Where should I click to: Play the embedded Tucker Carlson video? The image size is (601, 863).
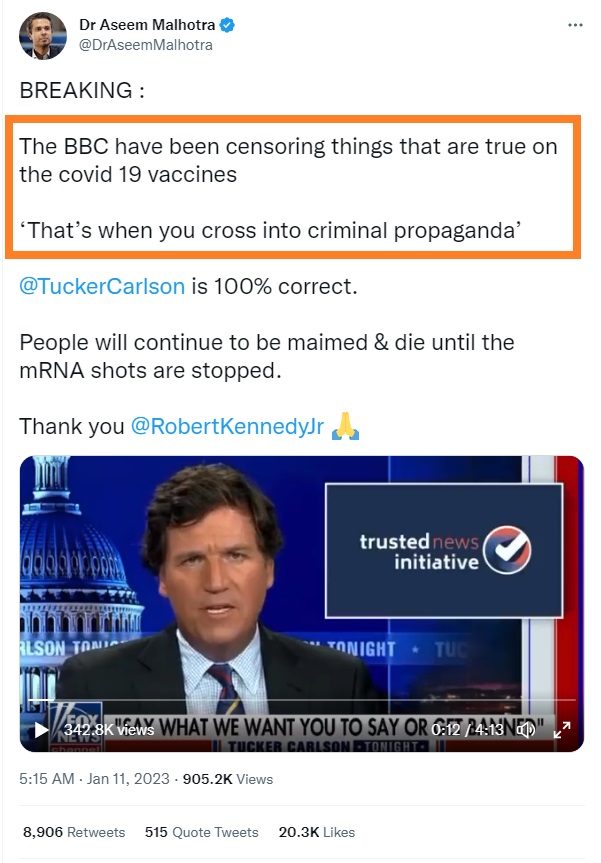point(41,730)
